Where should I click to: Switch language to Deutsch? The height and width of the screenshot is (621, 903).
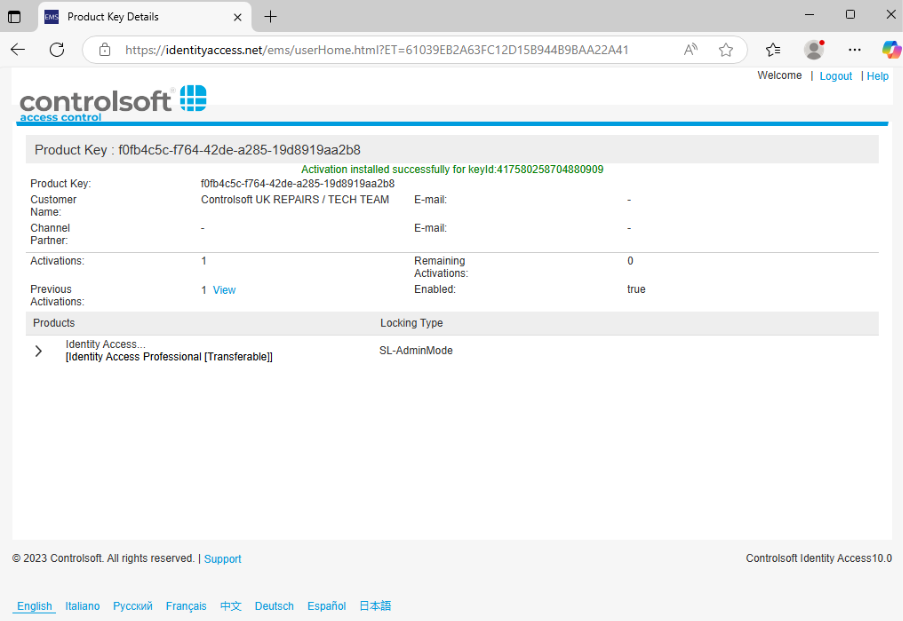(x=274, y=606)
